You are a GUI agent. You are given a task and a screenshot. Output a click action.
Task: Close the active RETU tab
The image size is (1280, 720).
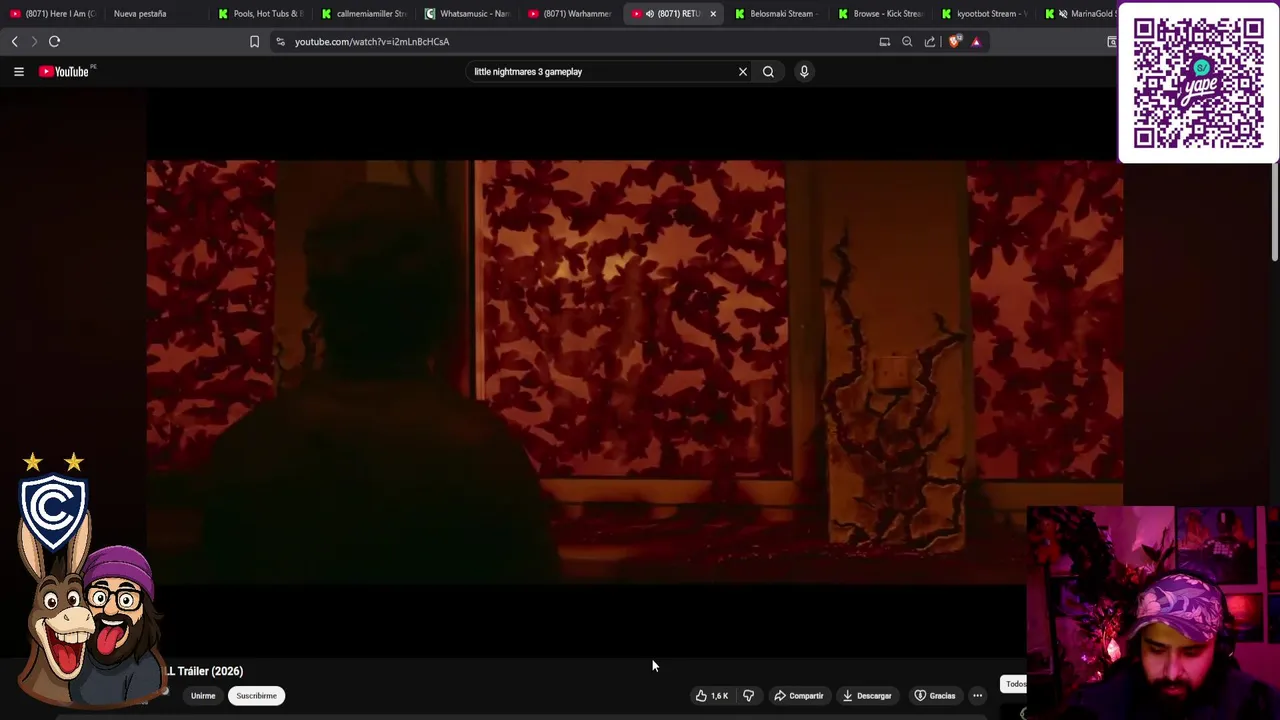[x=713, y=14]
